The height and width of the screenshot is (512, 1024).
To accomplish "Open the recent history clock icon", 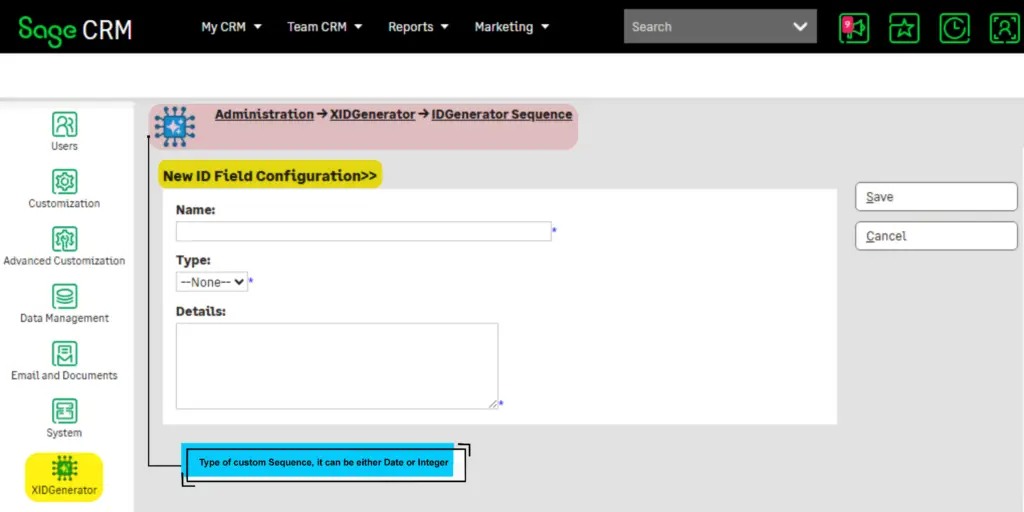I will 954,28.
